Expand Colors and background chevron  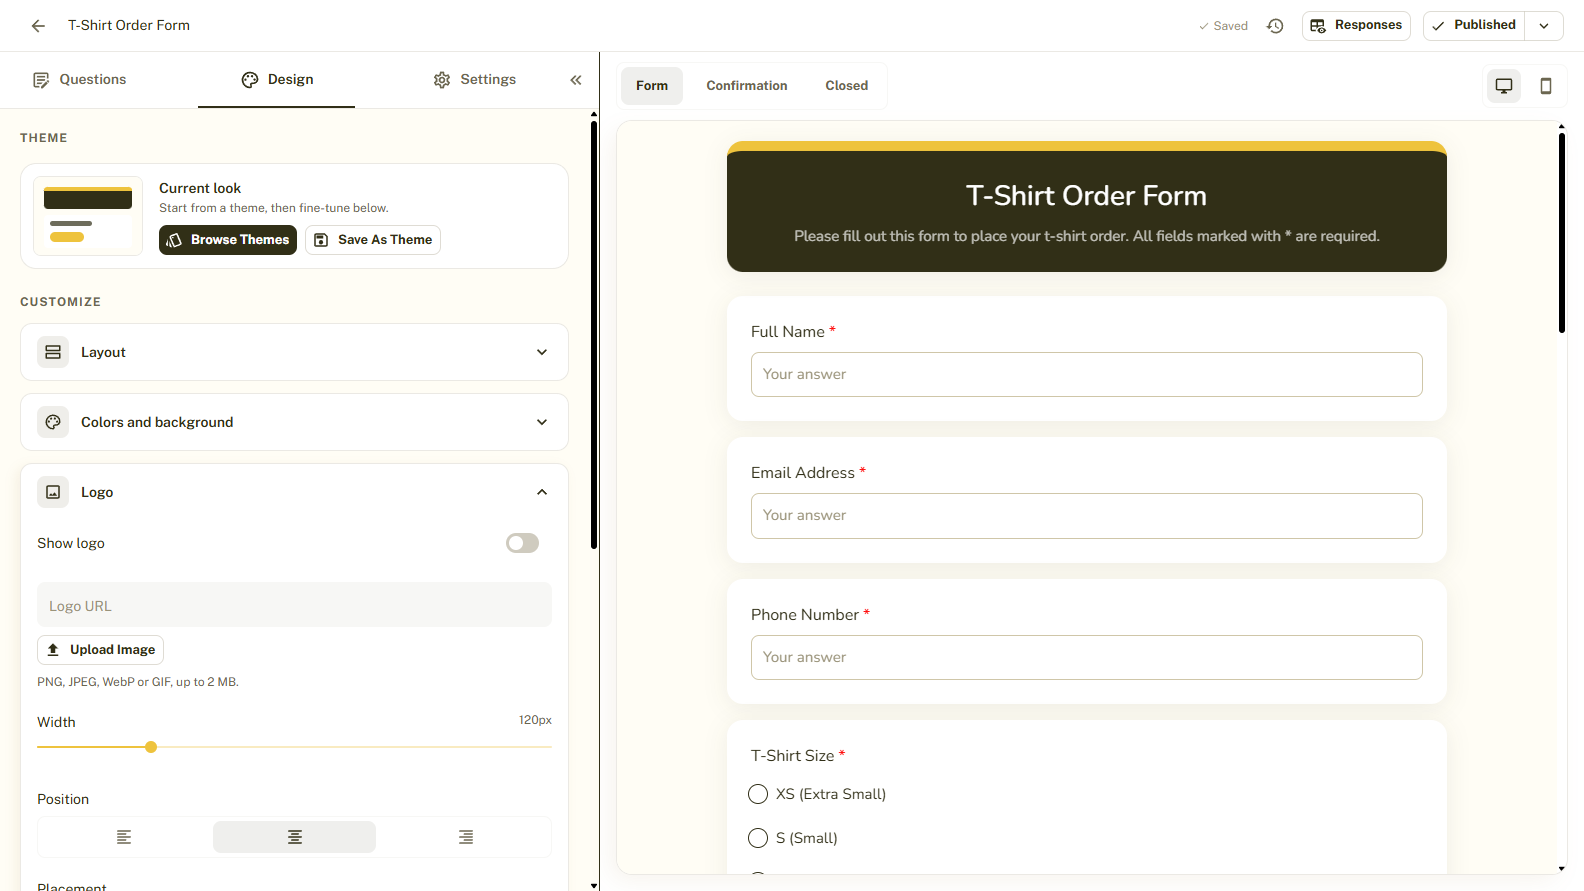click(x=542, y=422)
